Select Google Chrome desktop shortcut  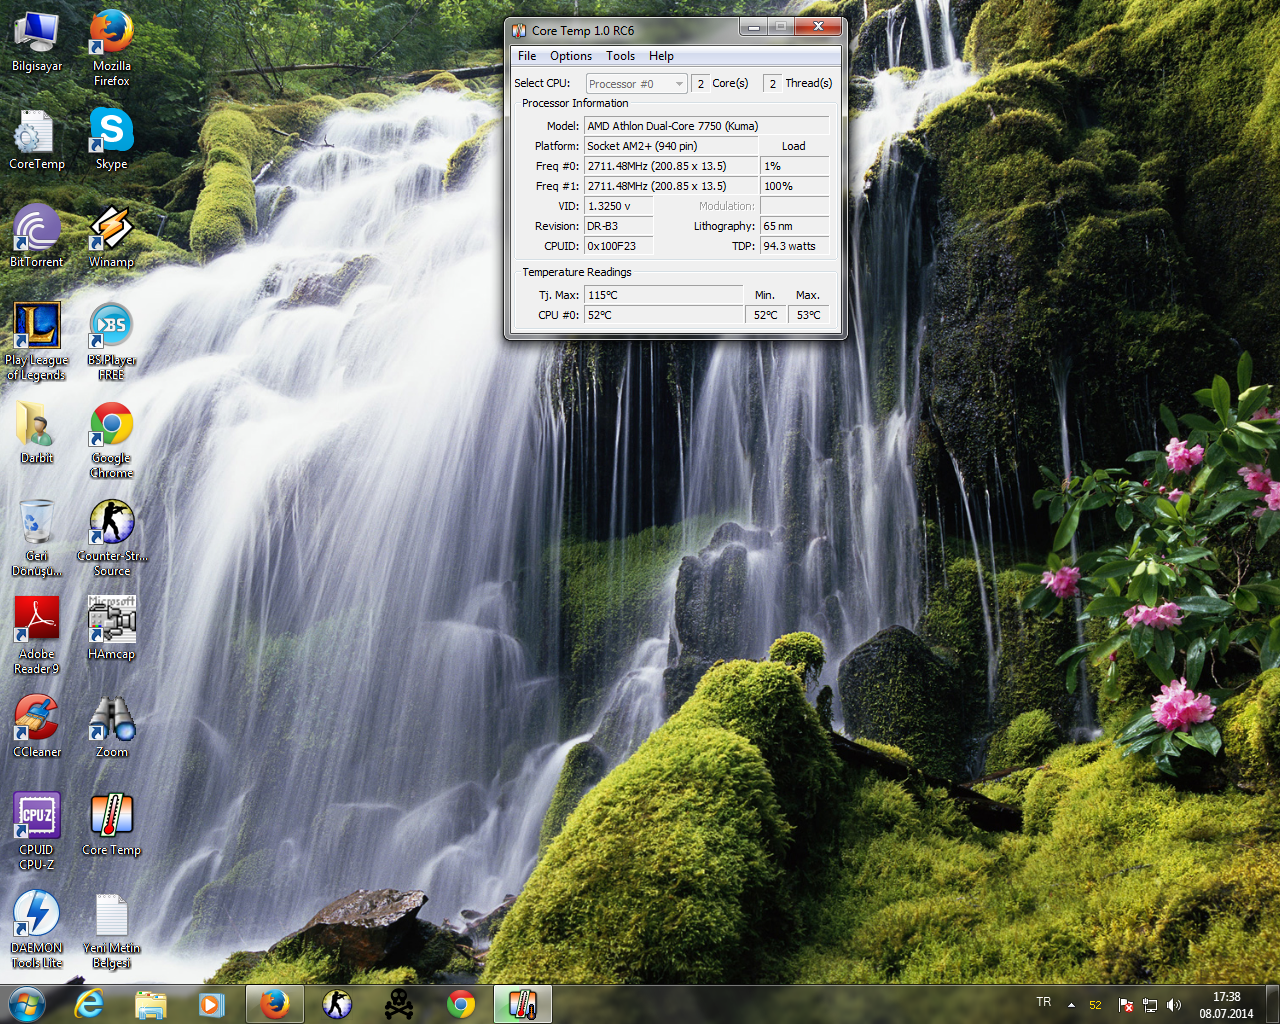[x=112, y=440]
